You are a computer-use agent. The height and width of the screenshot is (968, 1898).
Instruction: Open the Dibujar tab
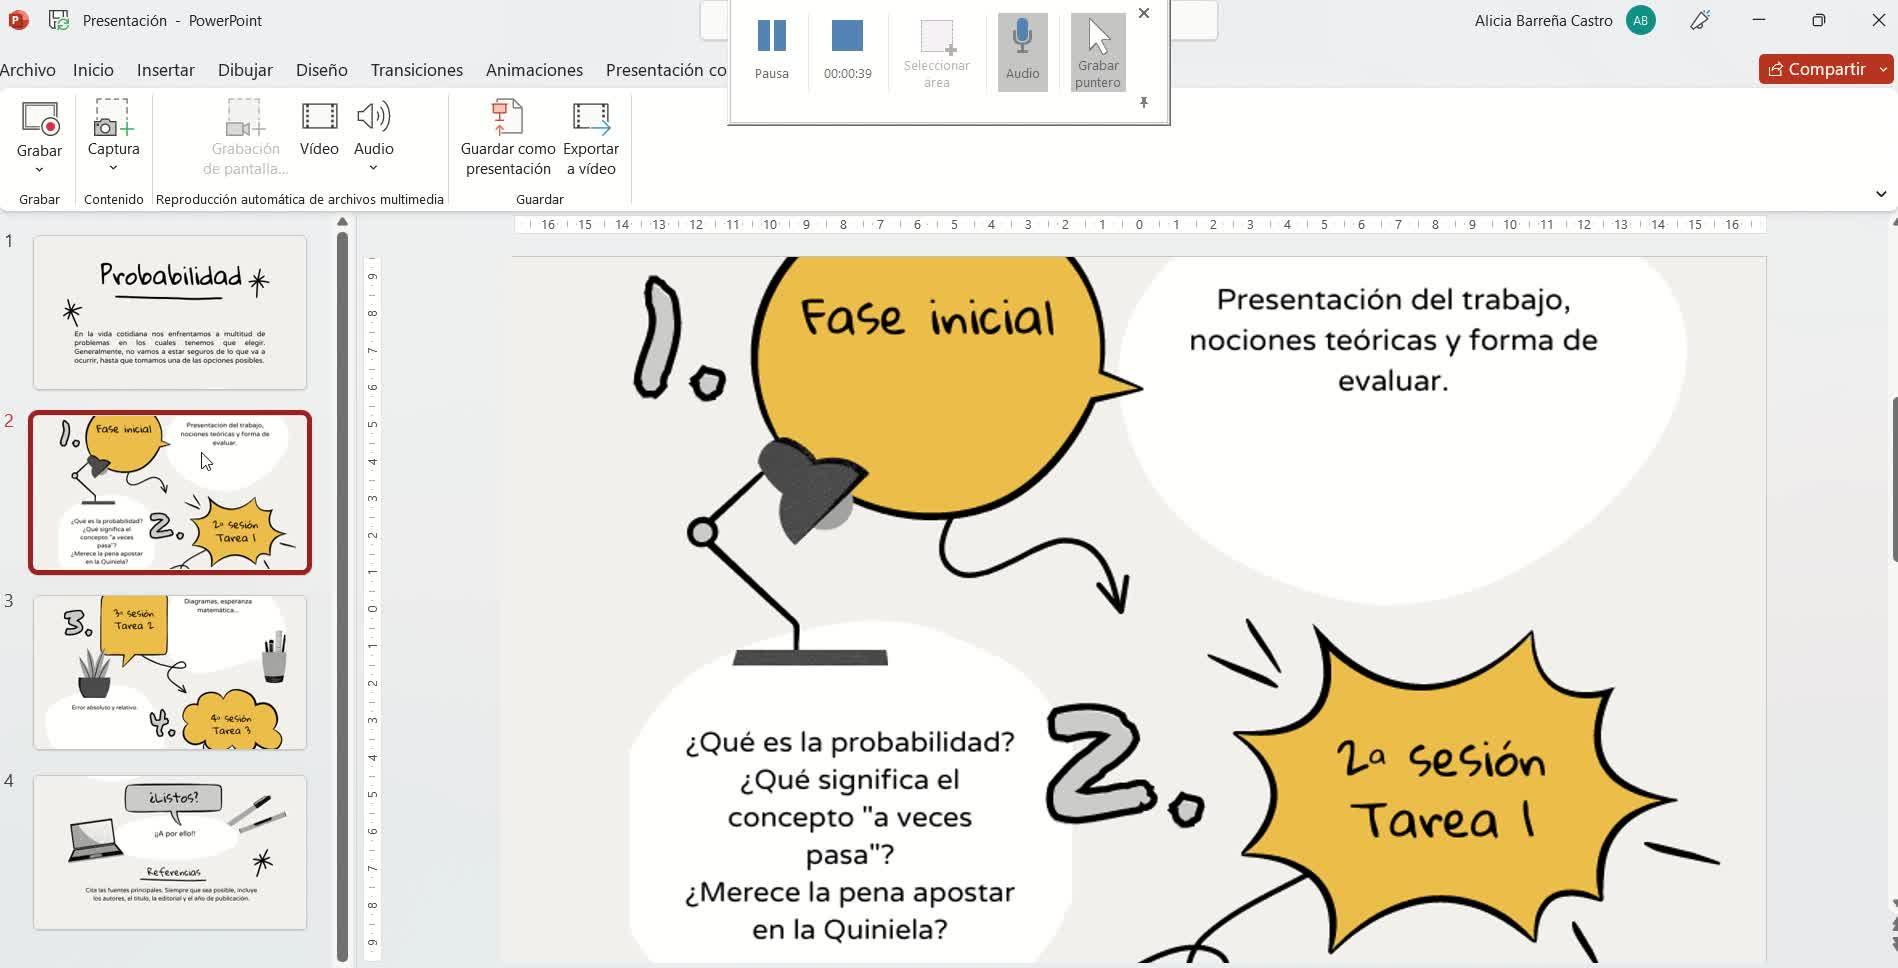245,70
